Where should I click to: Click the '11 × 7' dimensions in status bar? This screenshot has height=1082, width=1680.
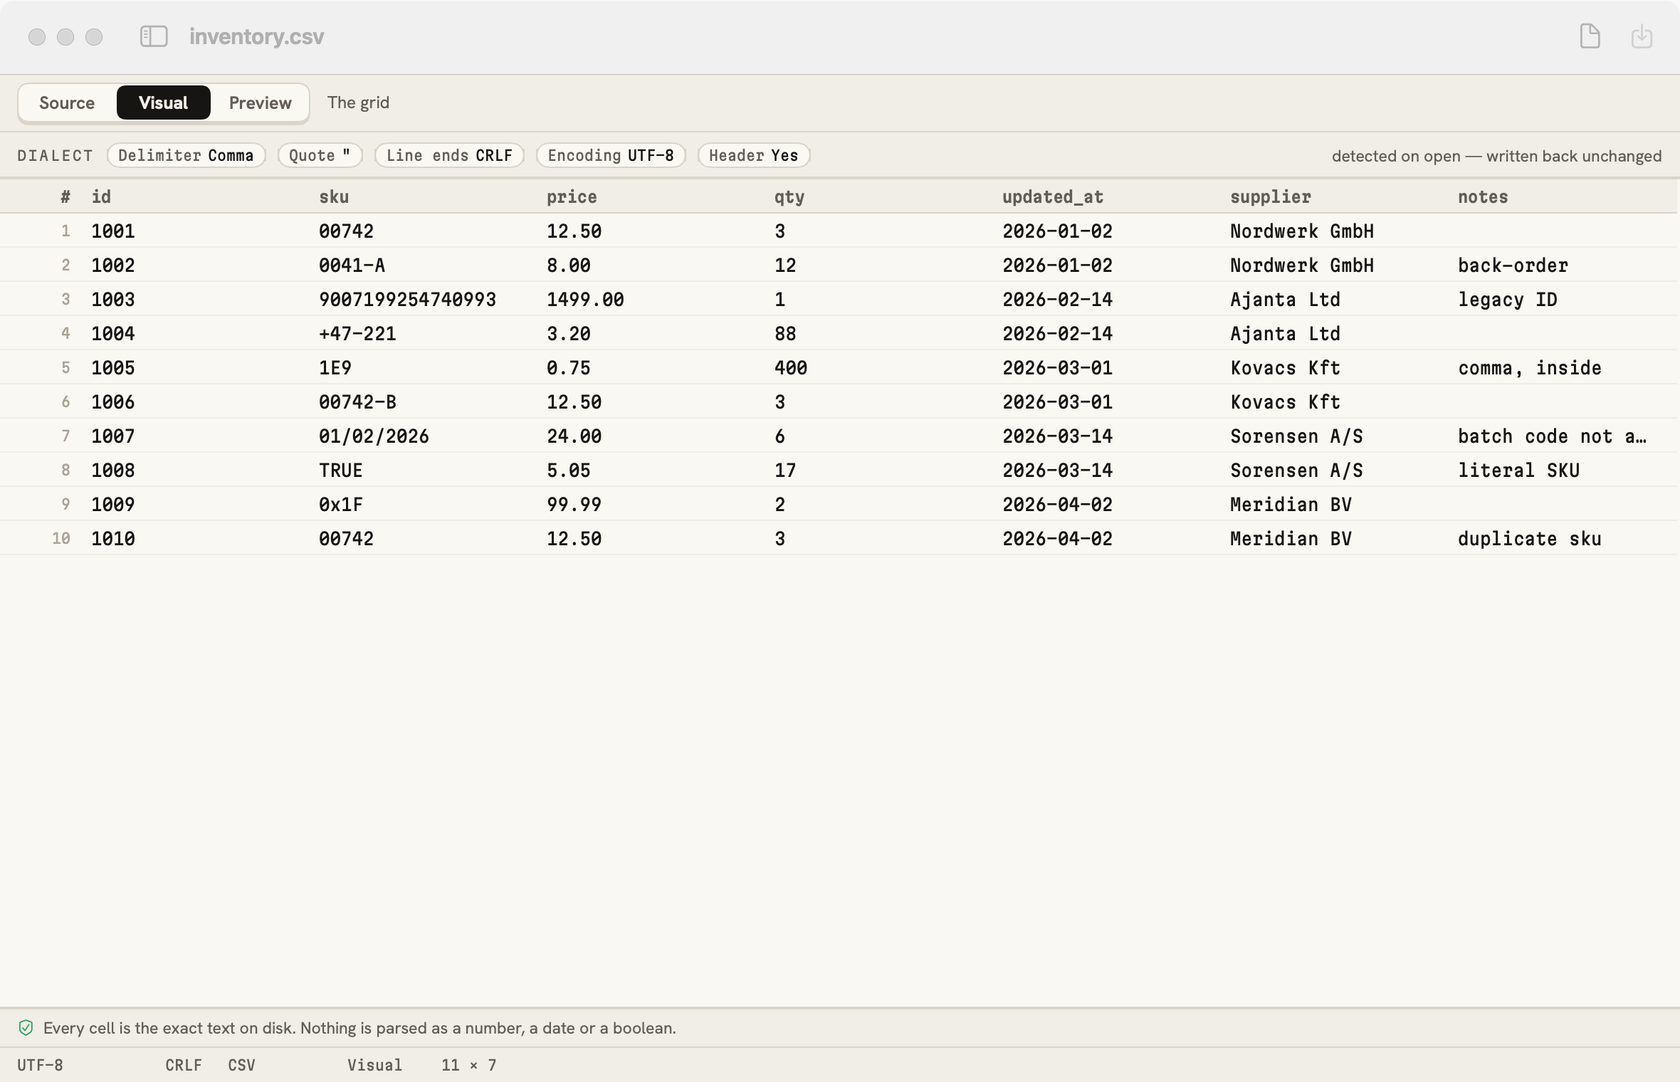pyautogui.click(x=469, y=1065)
